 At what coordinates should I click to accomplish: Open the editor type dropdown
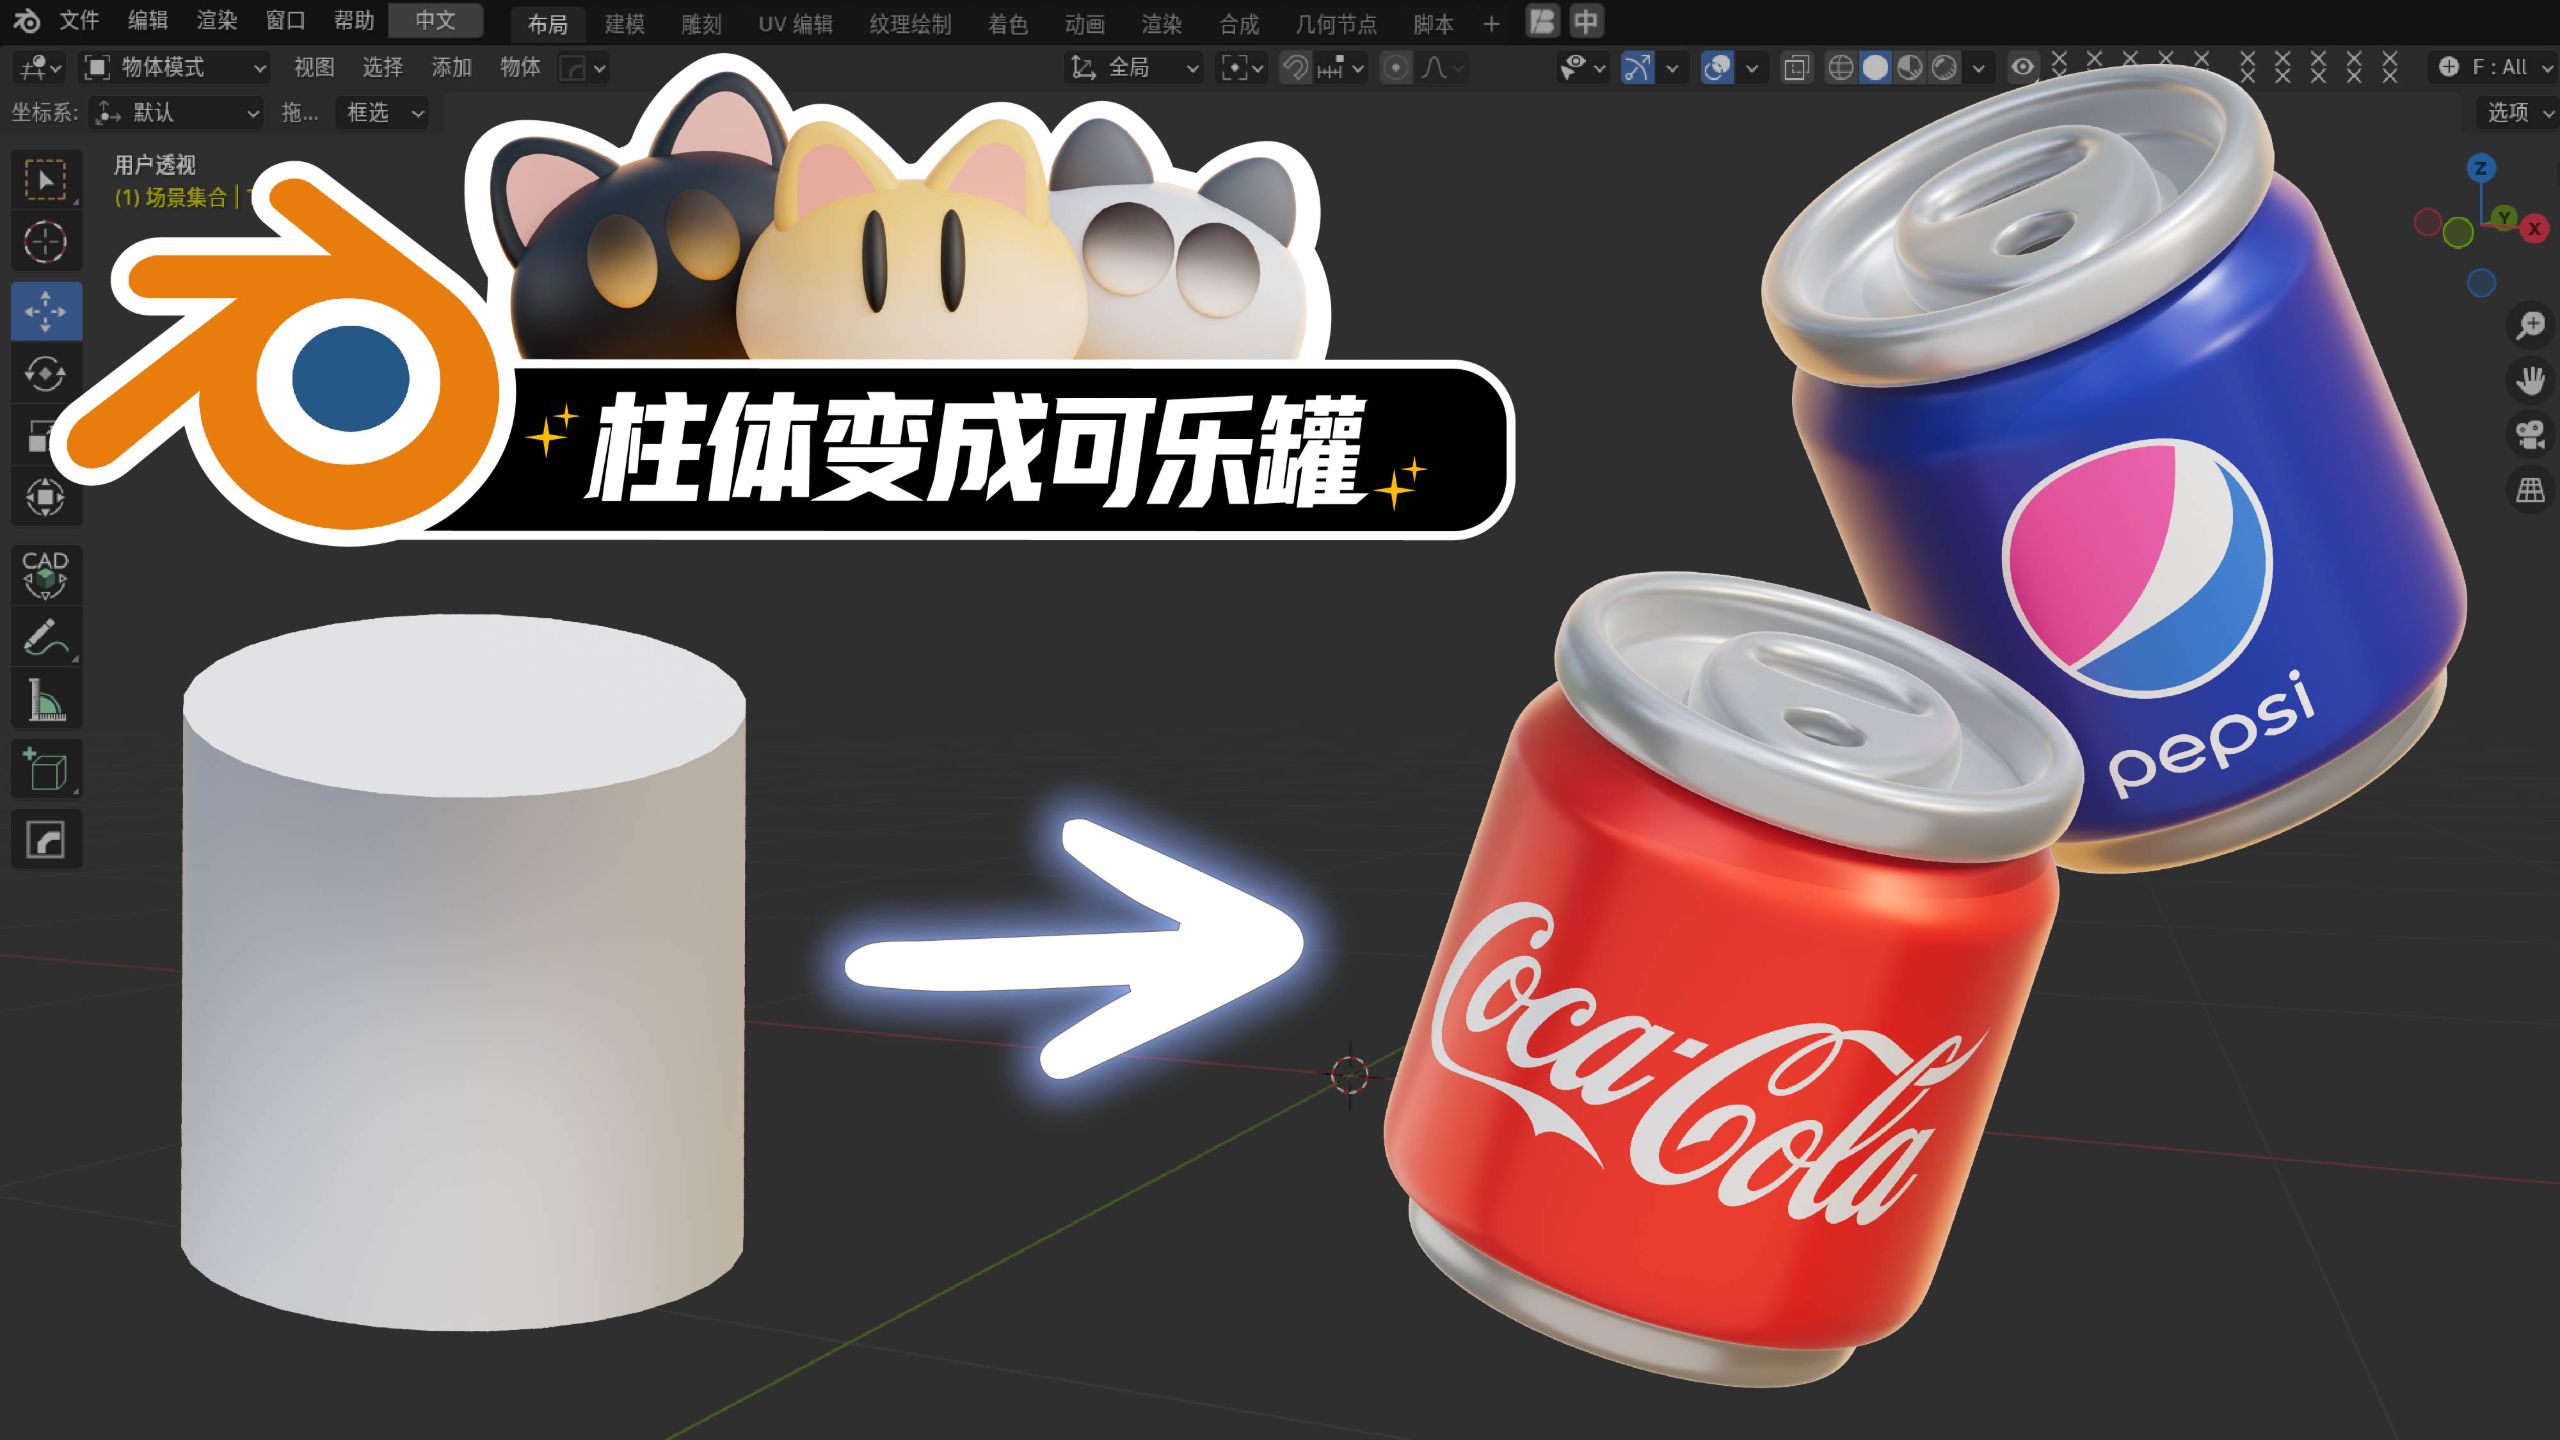point(40,67)
